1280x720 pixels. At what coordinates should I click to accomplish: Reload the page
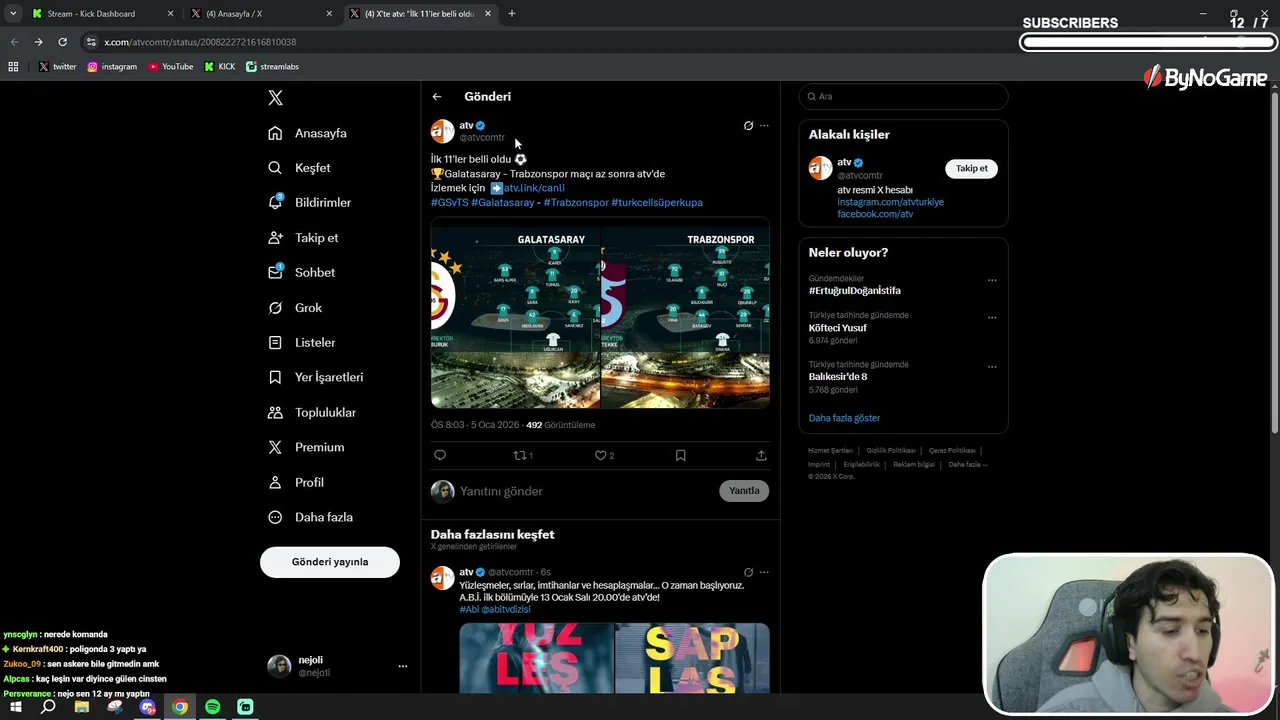62,42
